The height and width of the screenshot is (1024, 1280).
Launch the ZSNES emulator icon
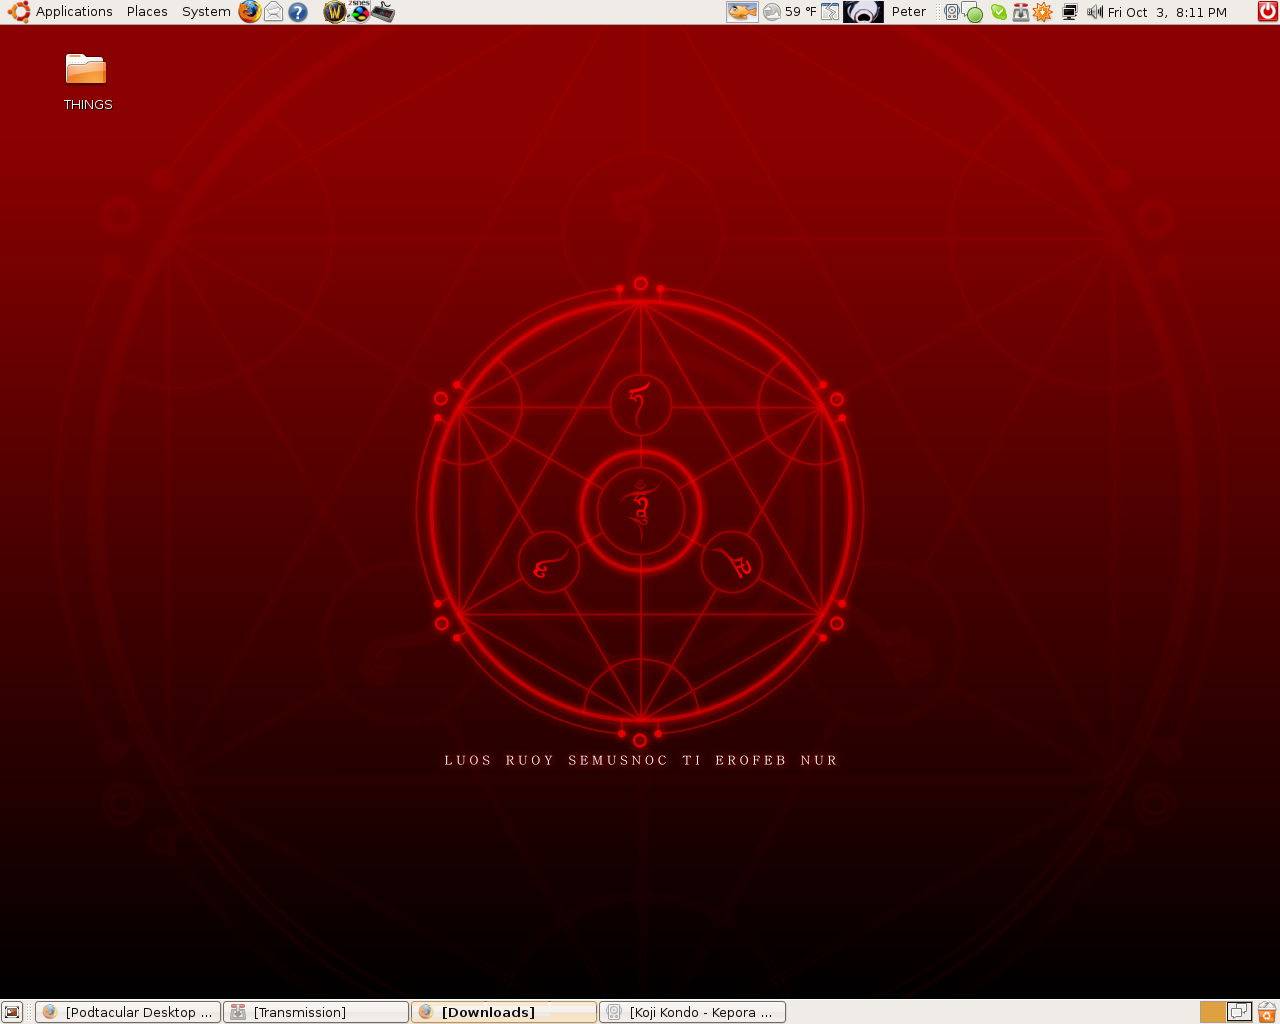tap(359, 12)
